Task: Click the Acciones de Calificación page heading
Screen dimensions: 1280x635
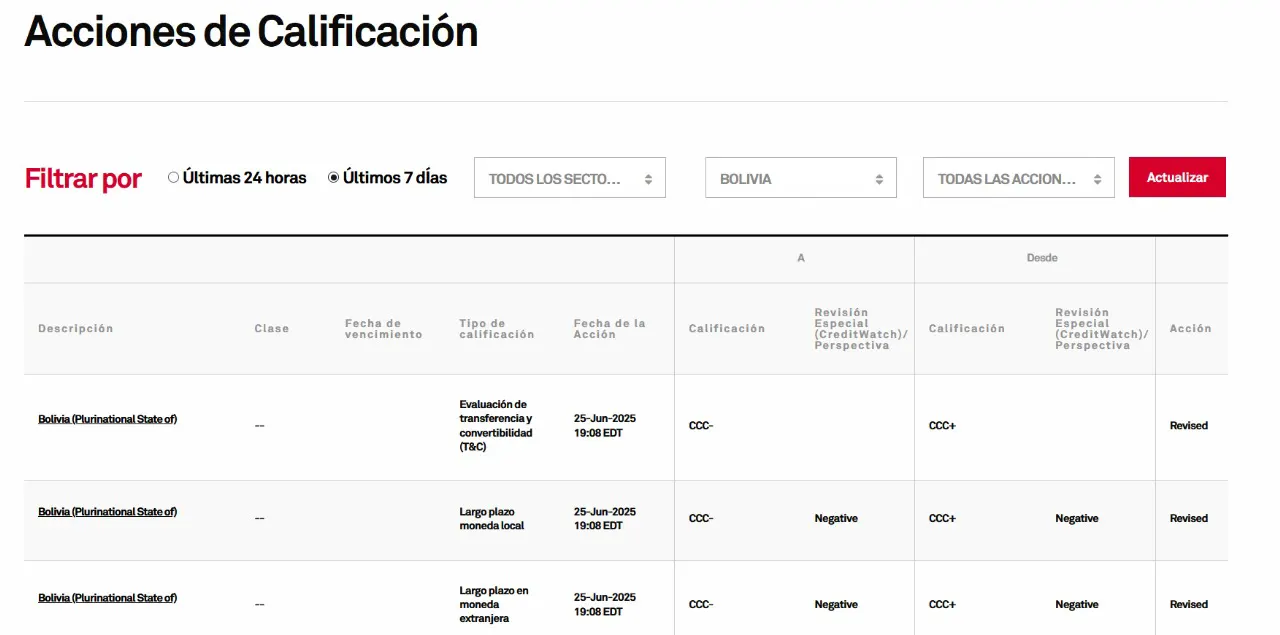Action: coord(251,32)
